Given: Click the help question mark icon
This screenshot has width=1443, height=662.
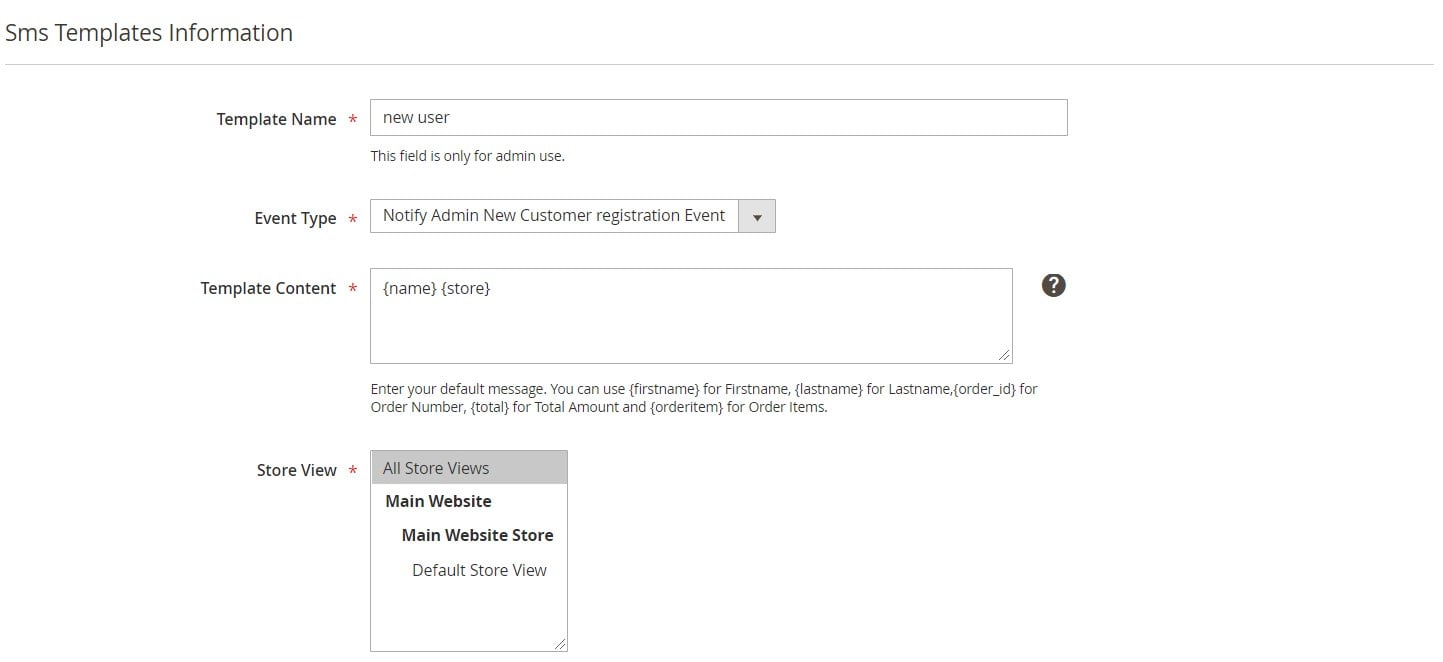Looking at the screenshot, I should pyautogui.click(x=1053, y=285).
